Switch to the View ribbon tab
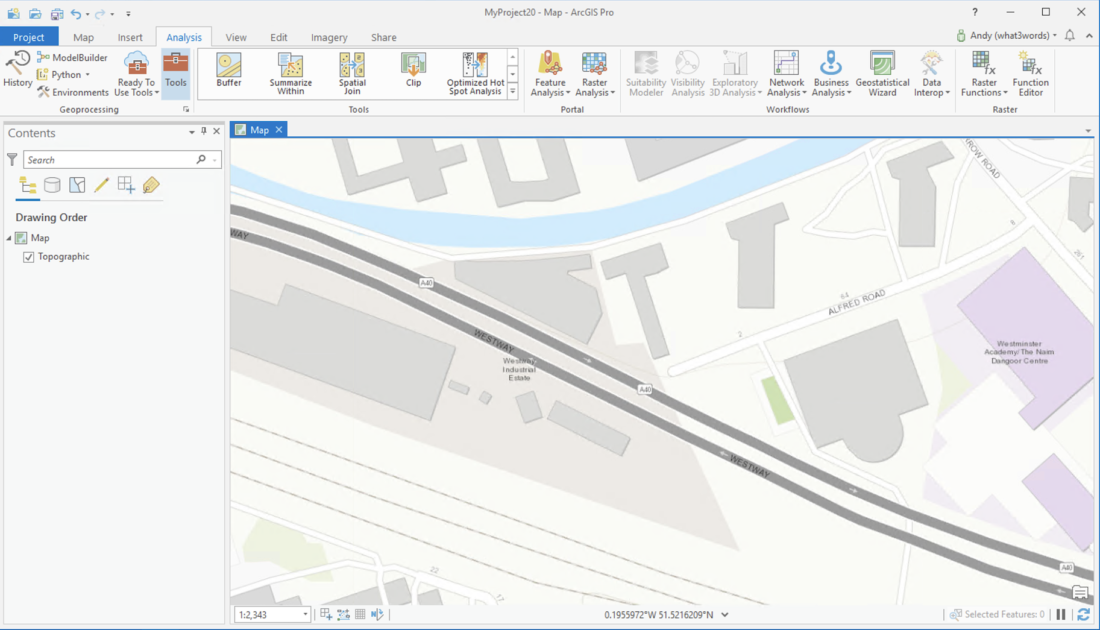Viewport: 1100px width, 630px height. tap(236, 37)
